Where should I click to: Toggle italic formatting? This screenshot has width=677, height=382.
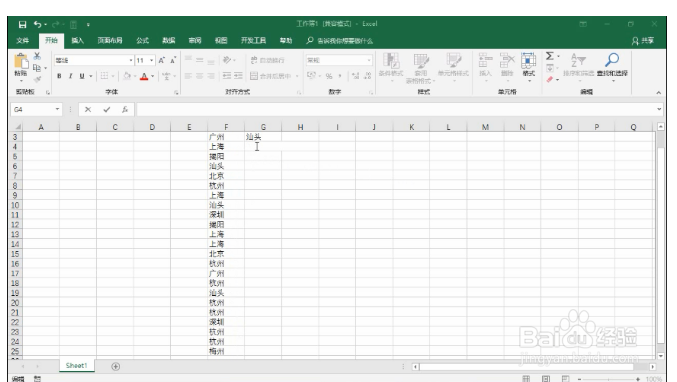coord(70,76)
